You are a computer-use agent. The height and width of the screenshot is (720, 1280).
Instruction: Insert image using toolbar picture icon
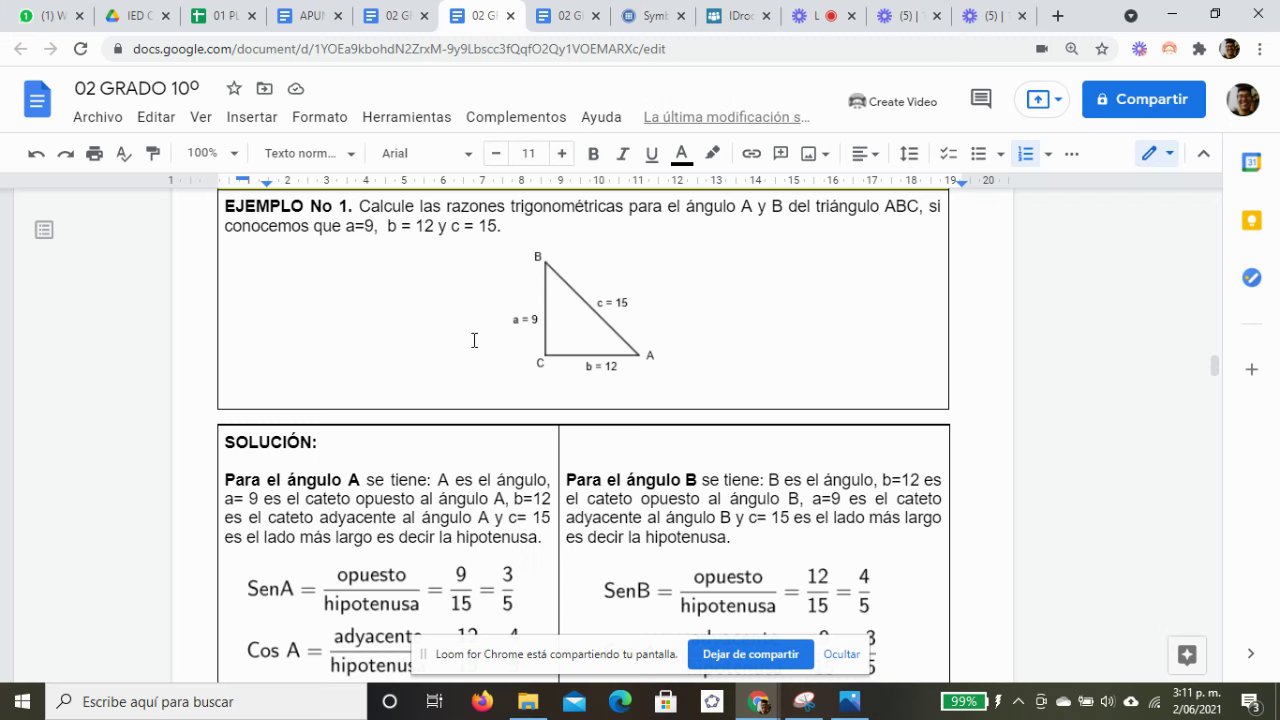click(809, 153)
